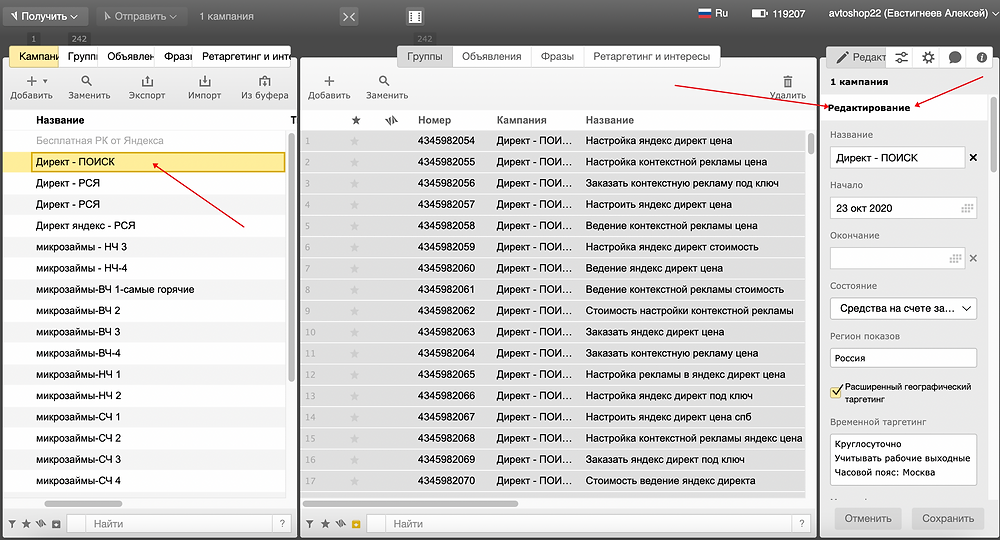The width and height of the screenshot is (1000, 540).
Task: Switch to the Объявления tab in middle panel
Action: 492,56
